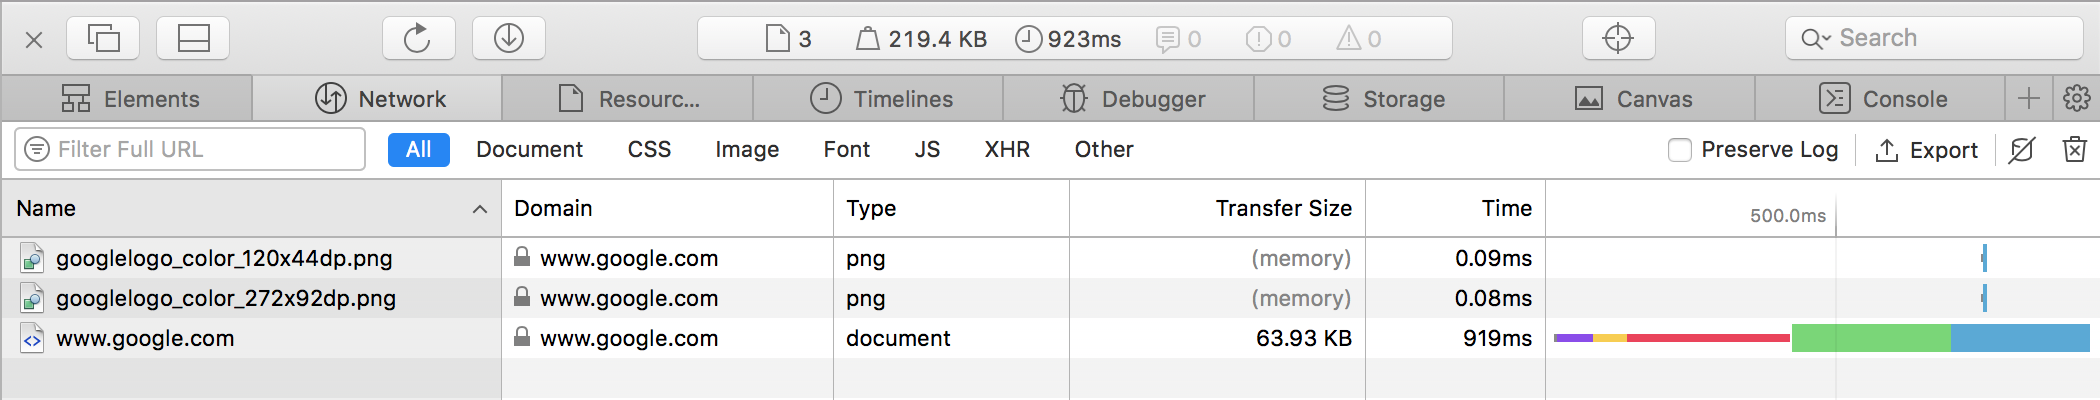Click lock icon in the document row
Screen dimensions: 2100x400
521,337
